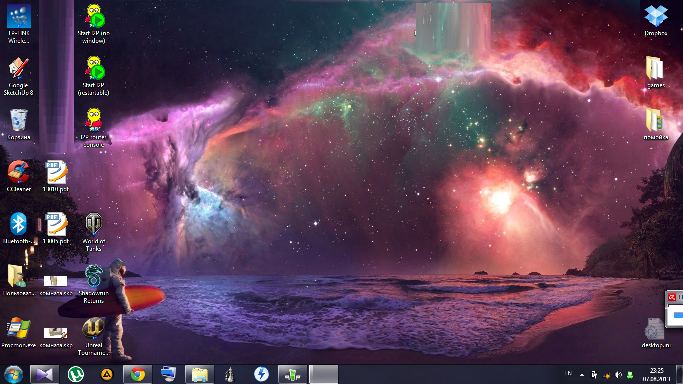Launch World of Tanks shortcut
The height and width of the screenshot is (384, 683).
93,232
